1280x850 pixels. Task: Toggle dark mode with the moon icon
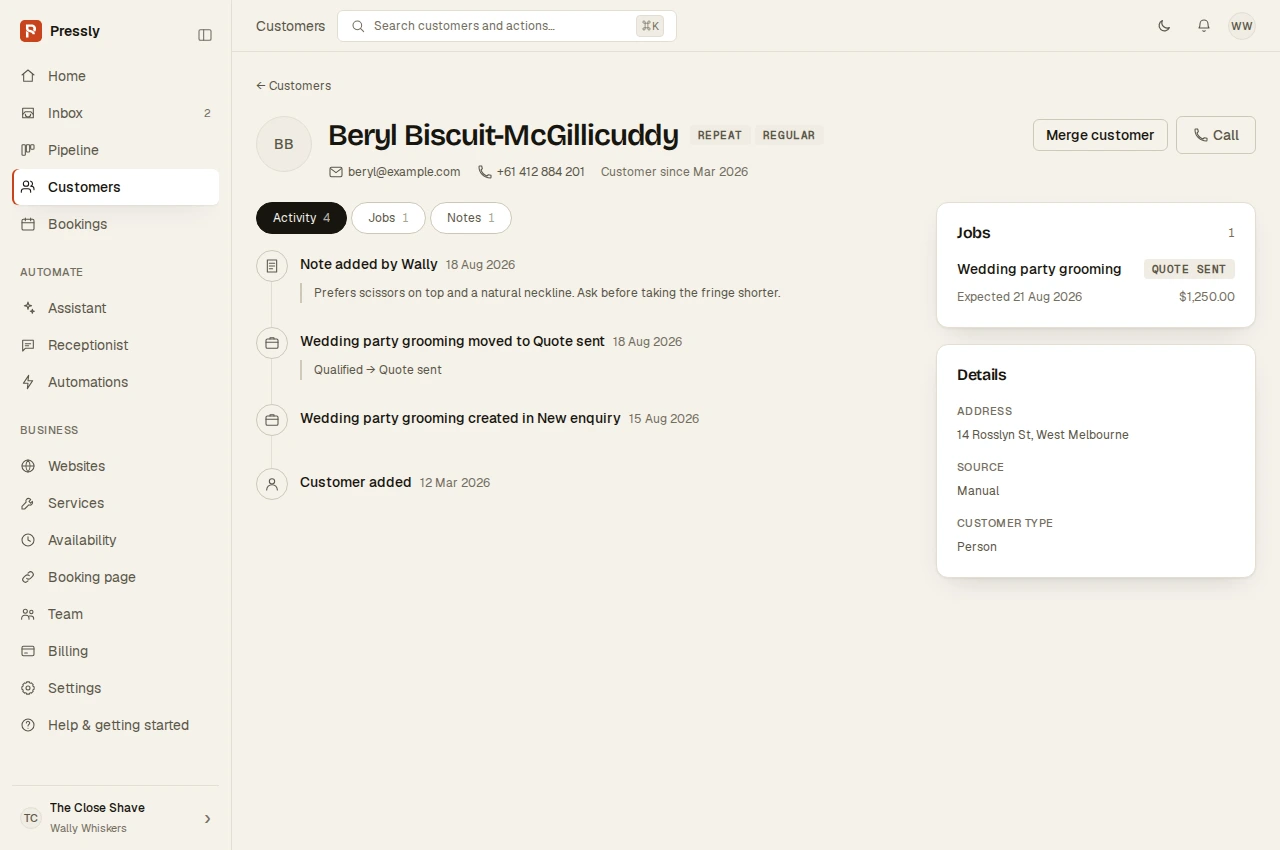1164,26
